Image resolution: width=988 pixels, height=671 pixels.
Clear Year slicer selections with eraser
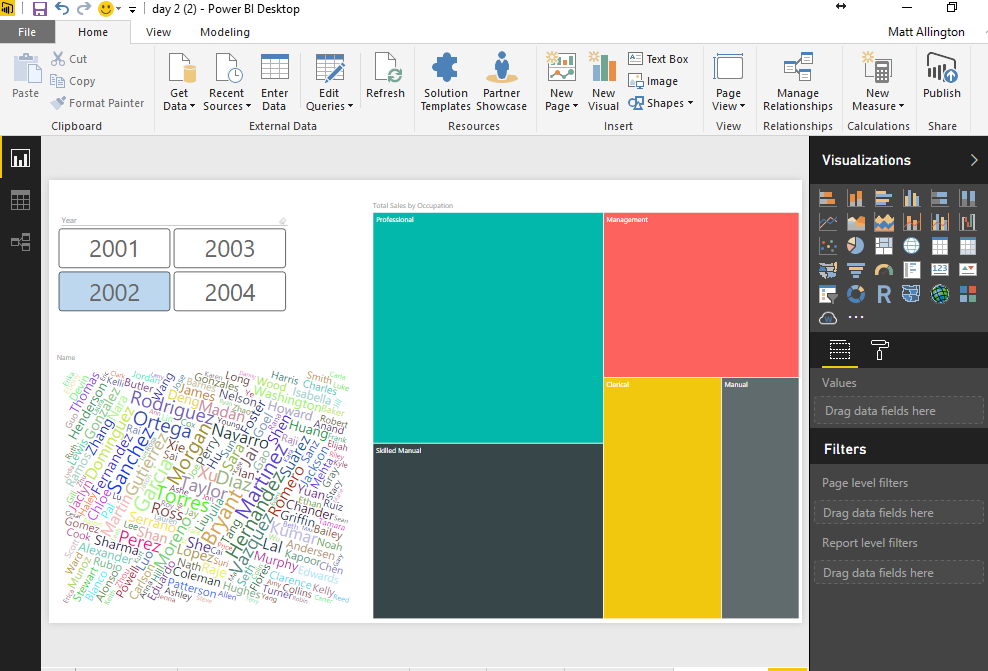(x=283, y=221)
